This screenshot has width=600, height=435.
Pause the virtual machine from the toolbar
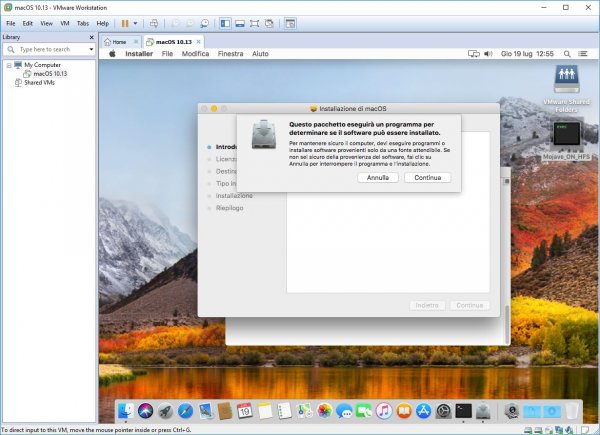coord(125,23)
